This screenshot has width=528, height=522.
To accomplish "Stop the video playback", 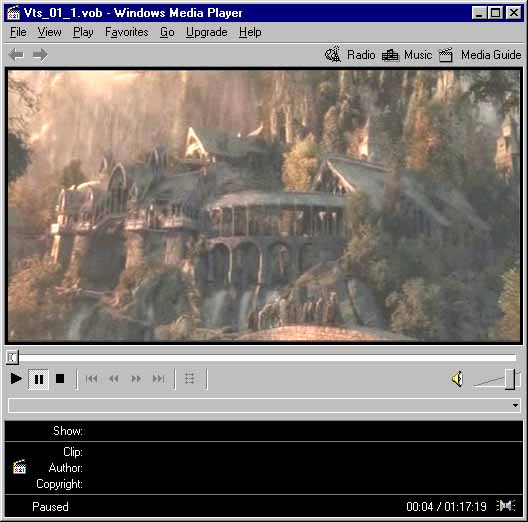I will pos(60,379).
